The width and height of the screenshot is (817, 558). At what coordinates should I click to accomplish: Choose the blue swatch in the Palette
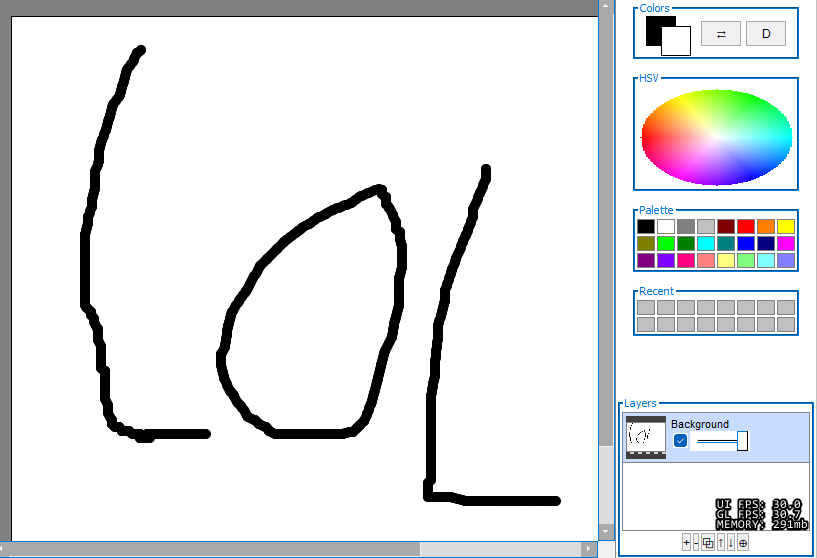point(746,243)
